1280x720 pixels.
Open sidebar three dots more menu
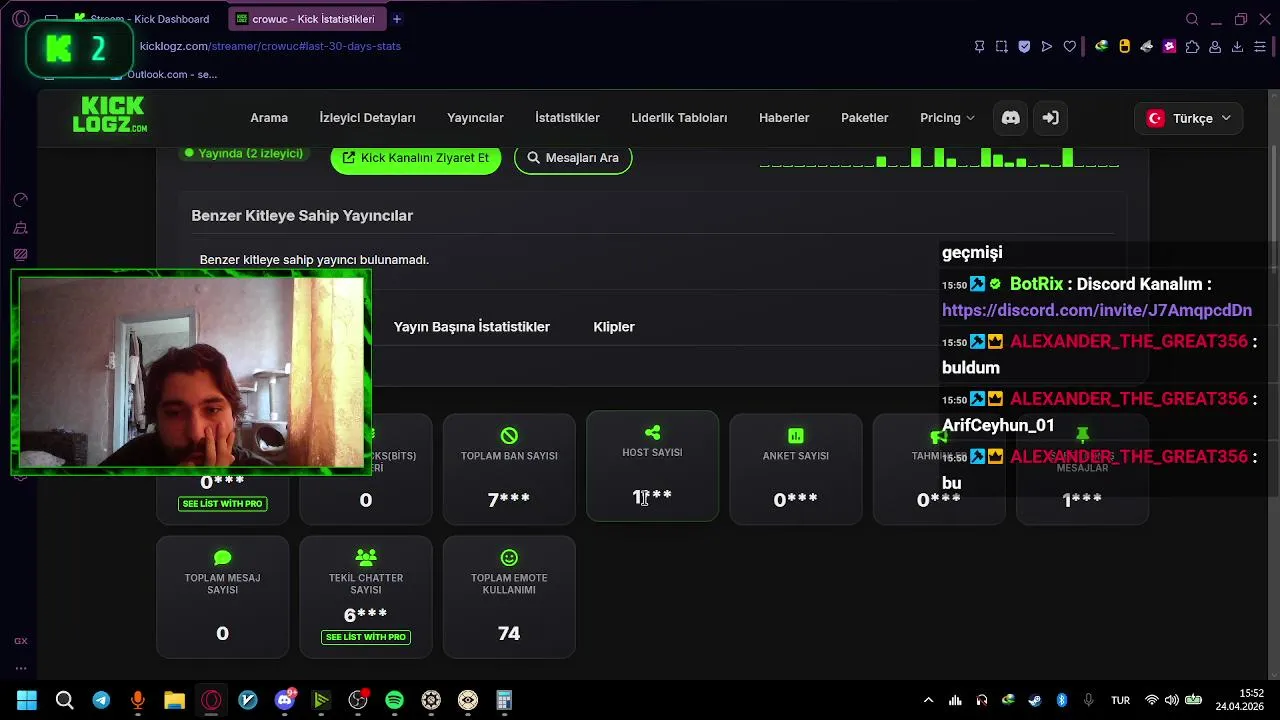(21, 667)
